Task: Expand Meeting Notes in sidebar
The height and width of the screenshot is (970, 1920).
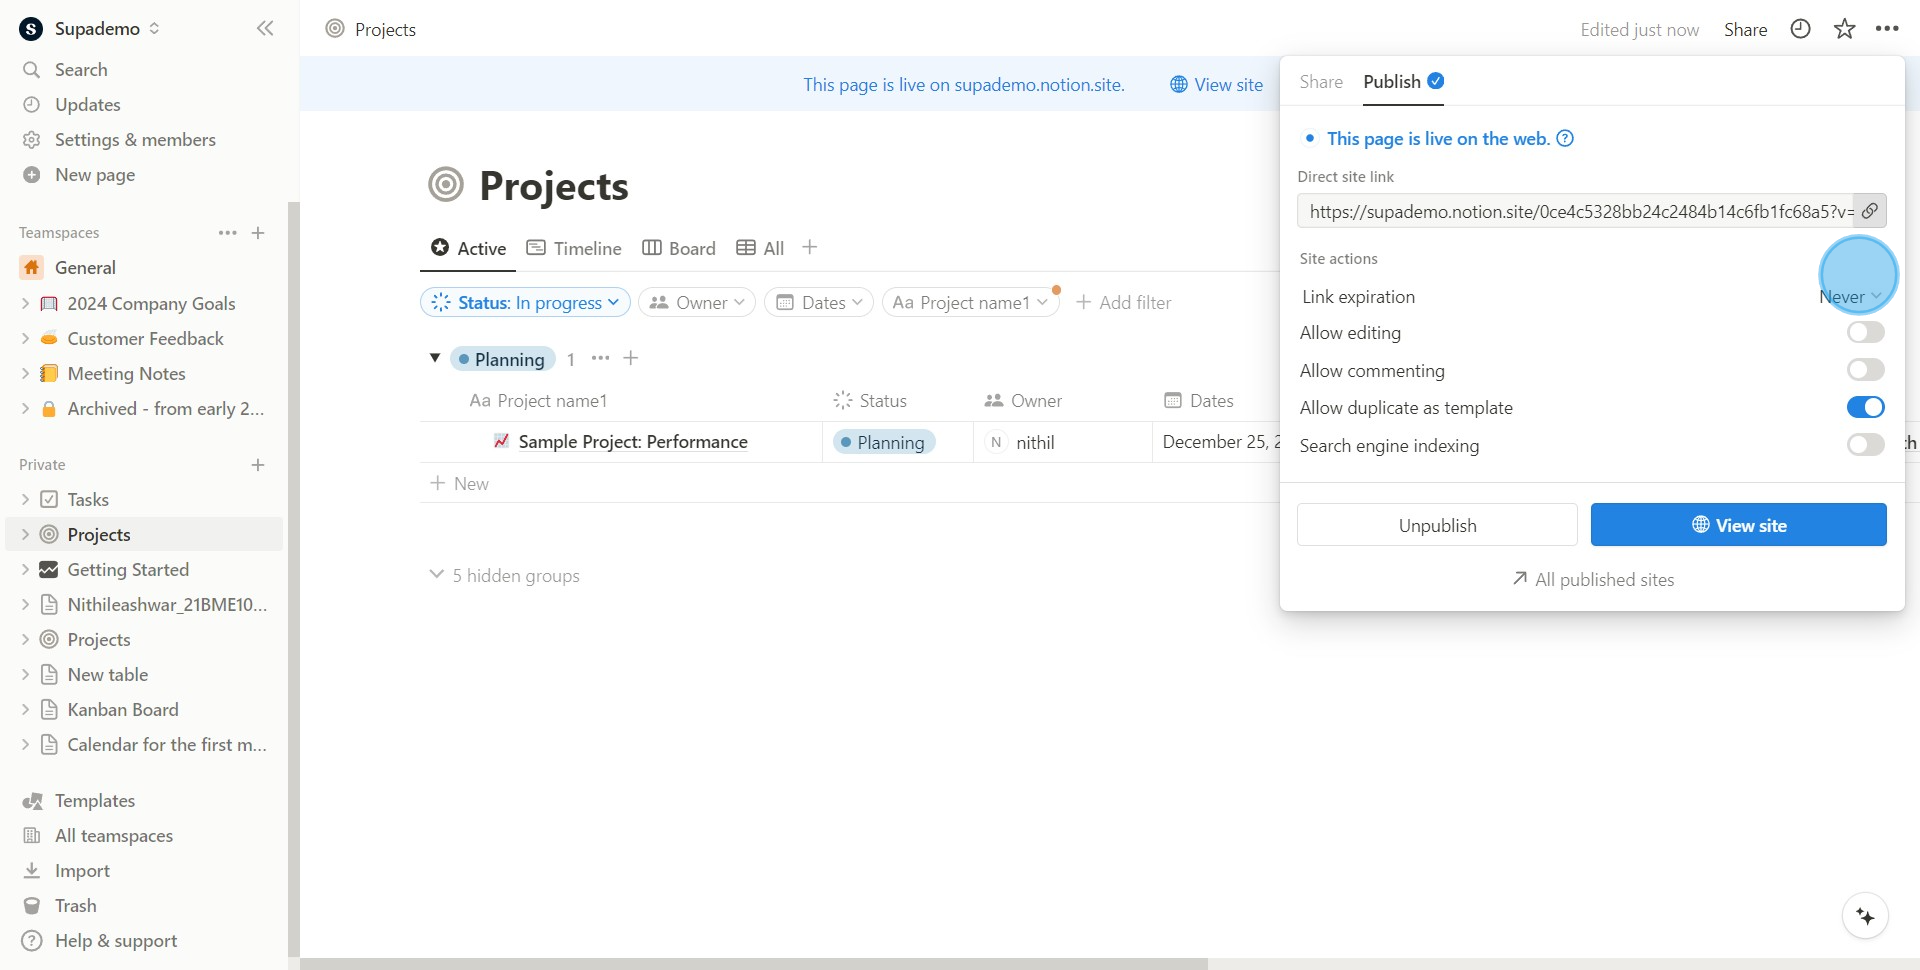Action: [x=25, y=373]
